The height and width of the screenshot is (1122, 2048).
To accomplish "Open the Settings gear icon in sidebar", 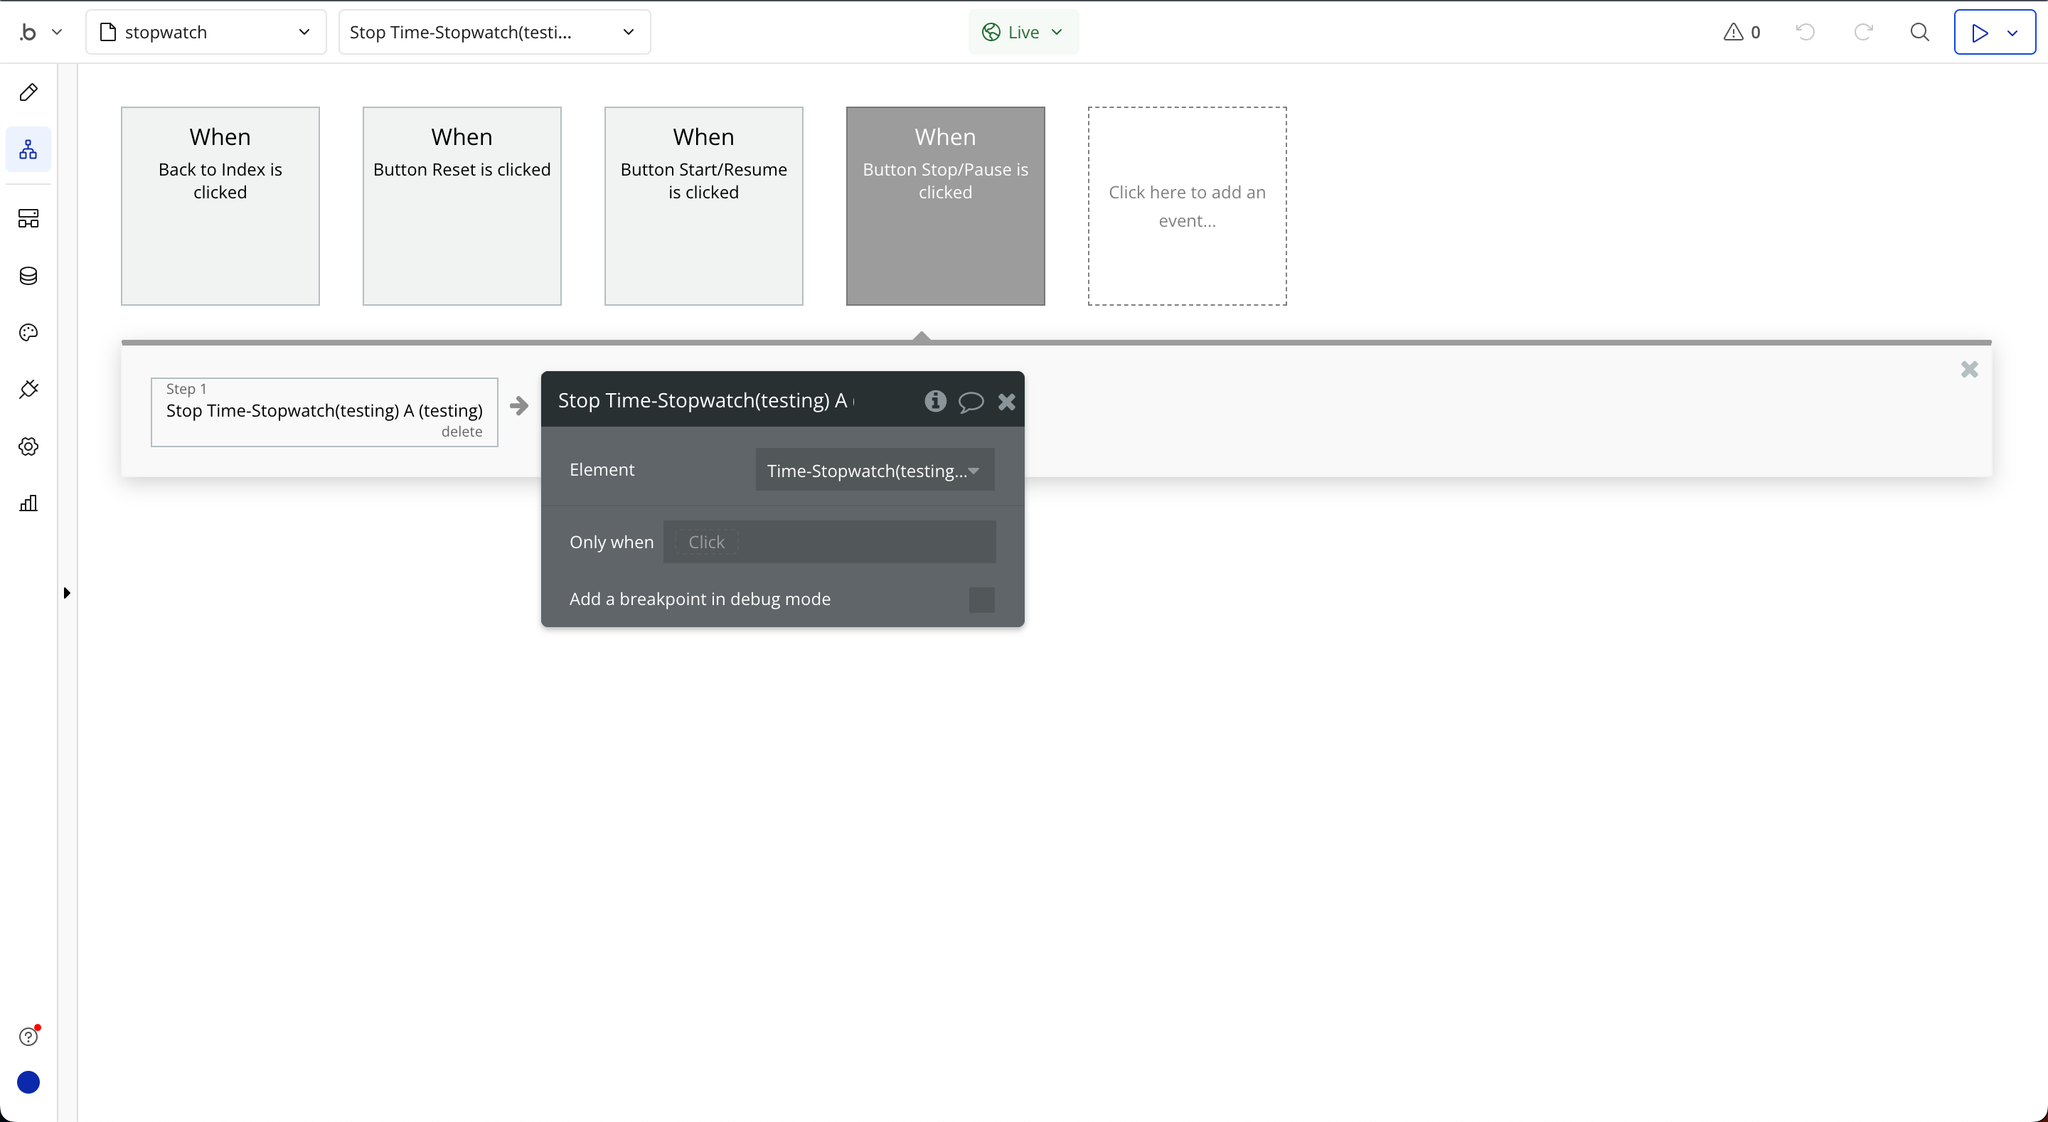I will pyautogui.click(x=28, y=447).
